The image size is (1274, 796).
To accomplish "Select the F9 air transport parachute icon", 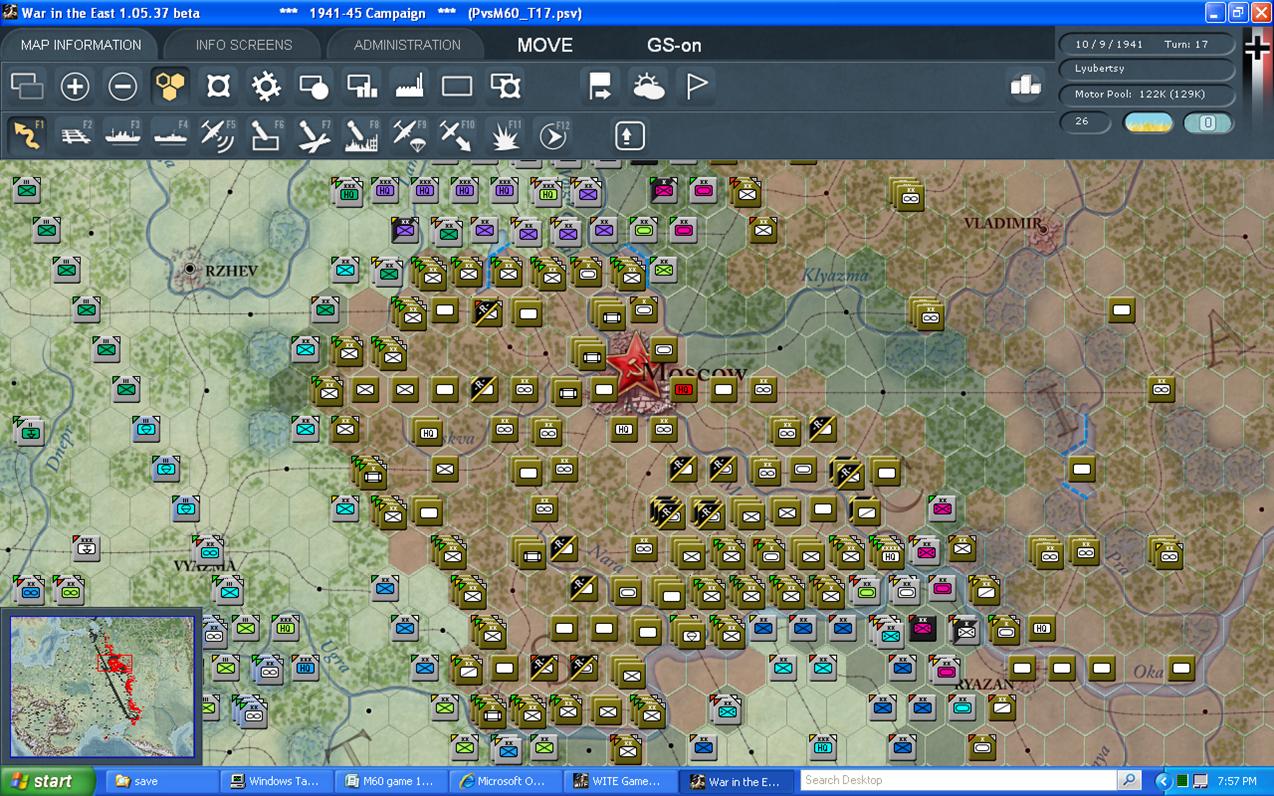I will [410, 135].
